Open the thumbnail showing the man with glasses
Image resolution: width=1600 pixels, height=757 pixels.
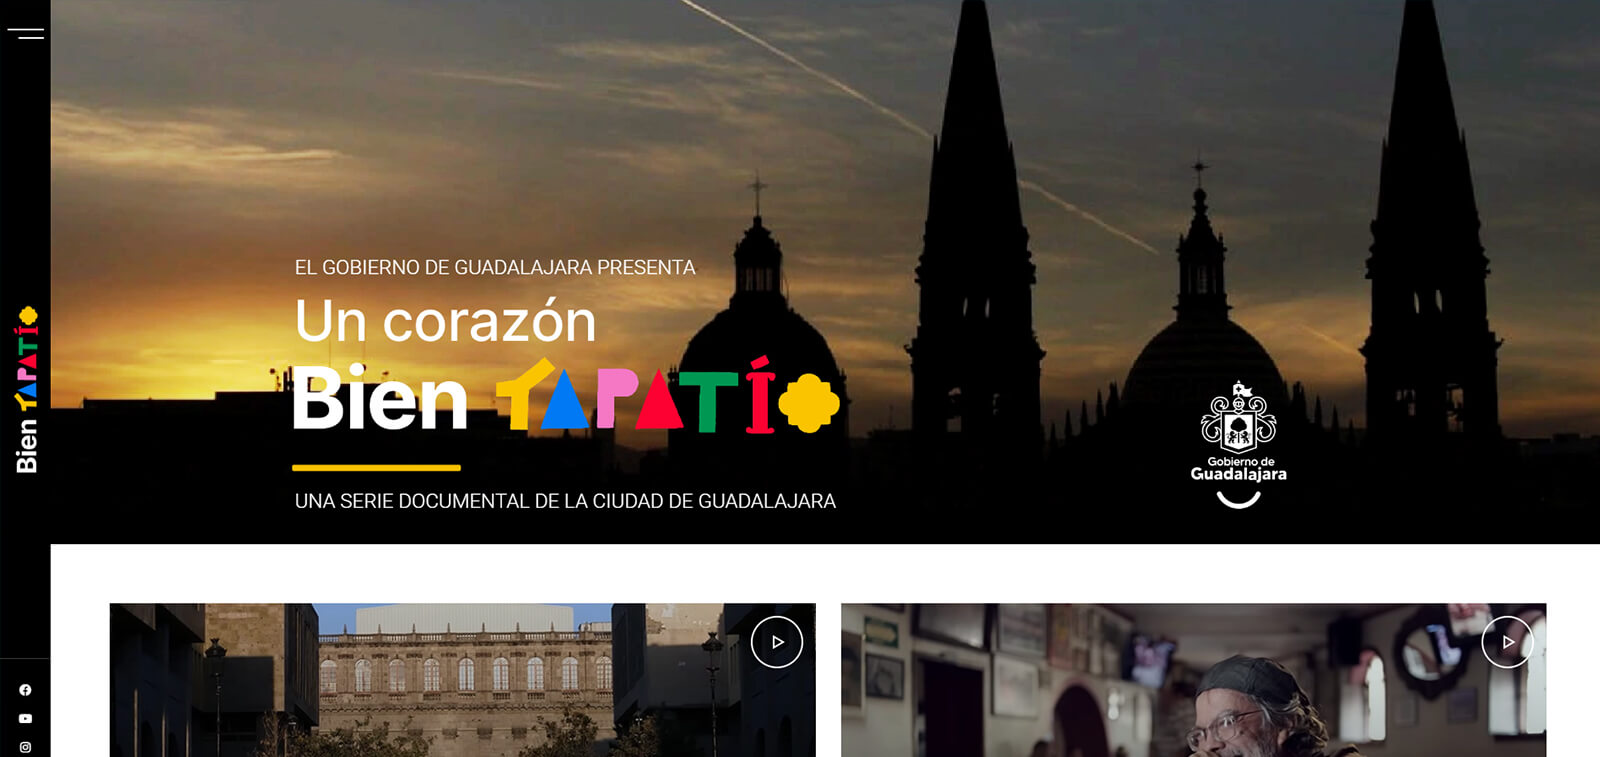coord(1193,680)
